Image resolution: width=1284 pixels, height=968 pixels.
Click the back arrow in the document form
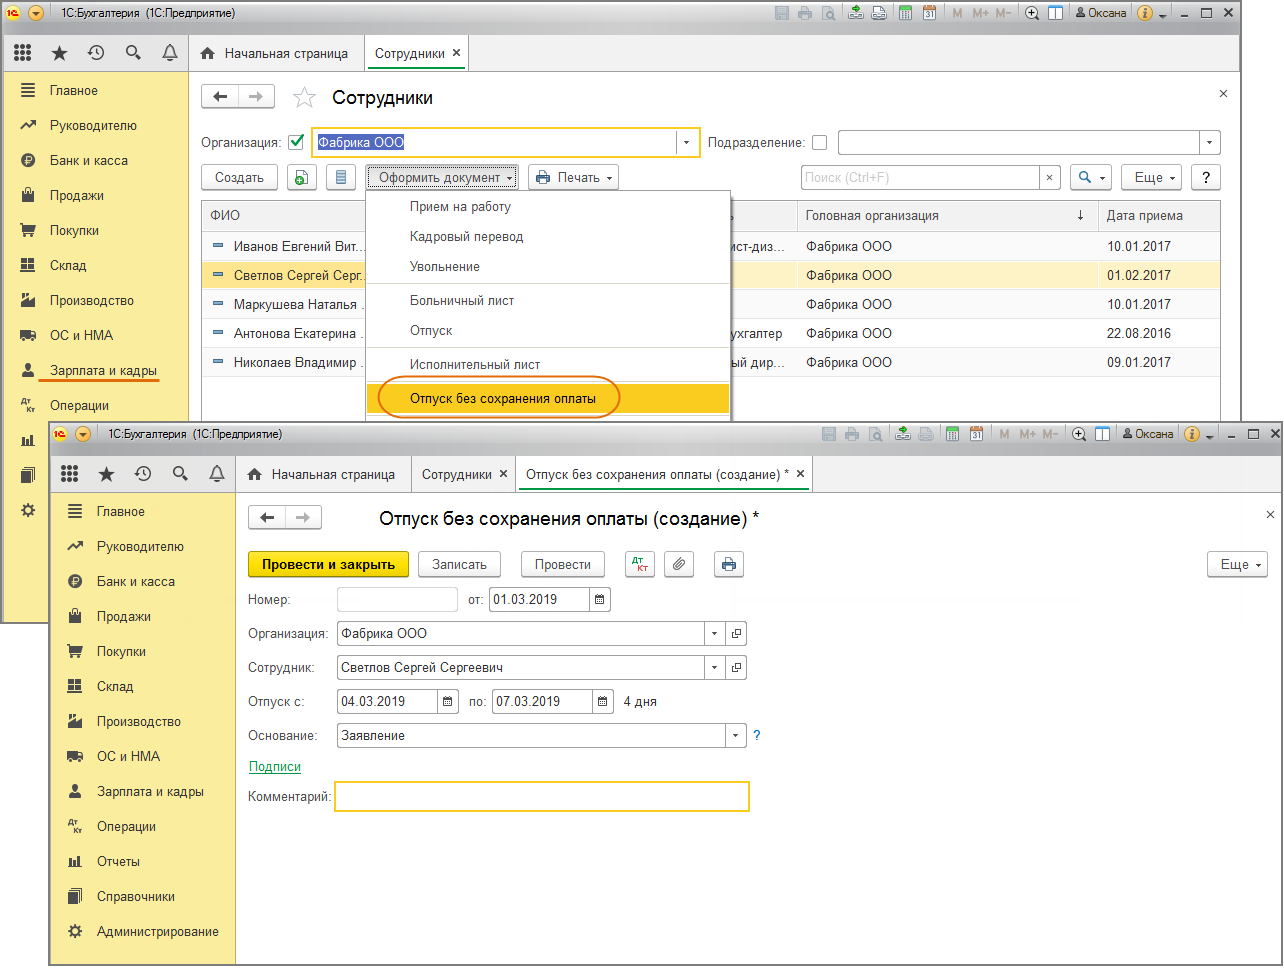coord(267,517)
